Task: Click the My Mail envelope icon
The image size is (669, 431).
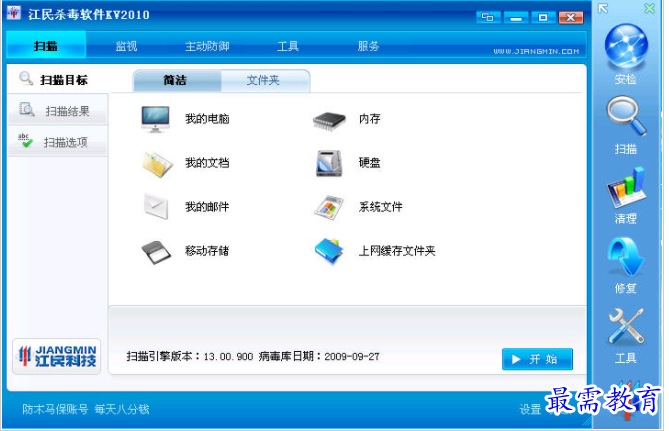Action: click(156, 207)
